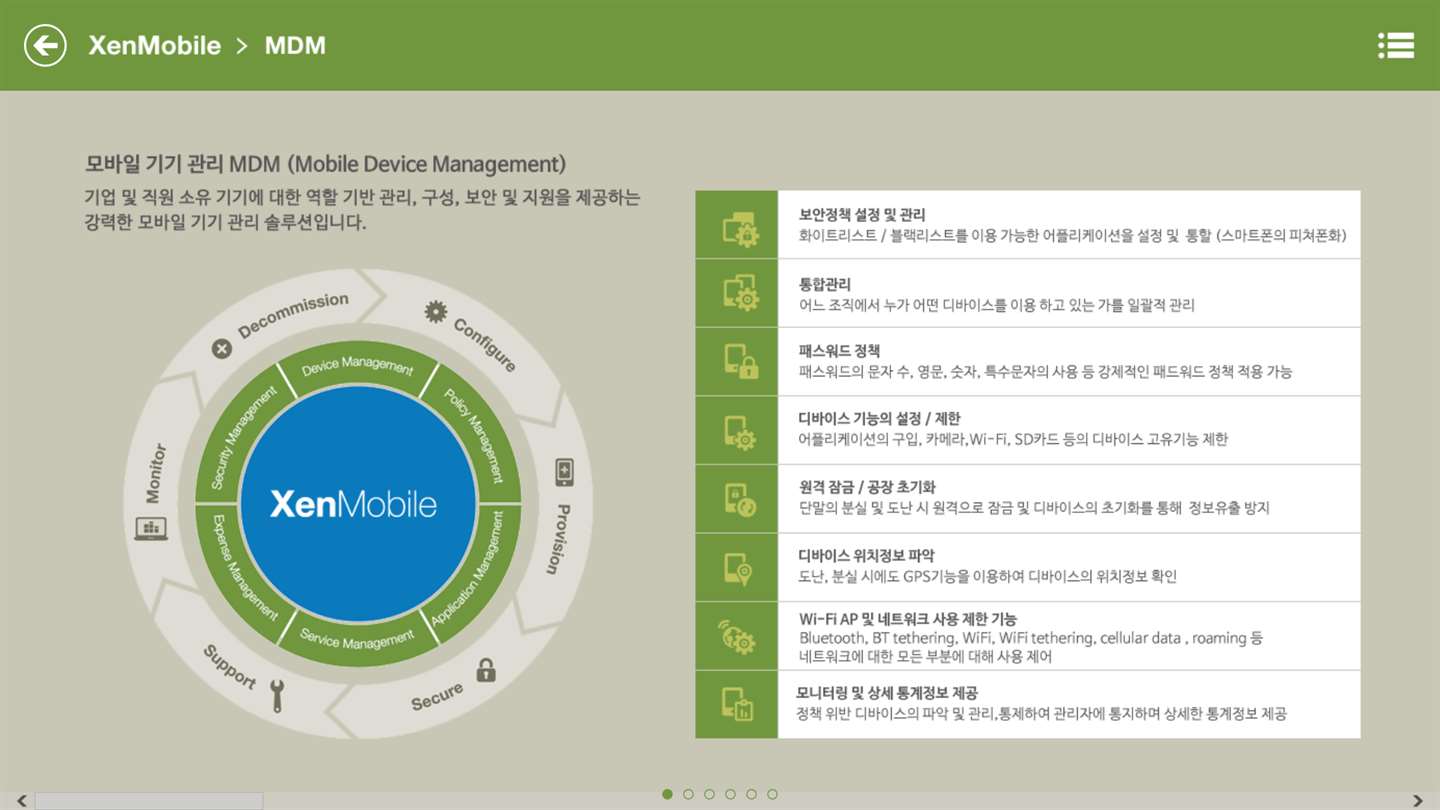Click the Device Management wheel segment
The image size is (1440, 810).
coord(357,367)
